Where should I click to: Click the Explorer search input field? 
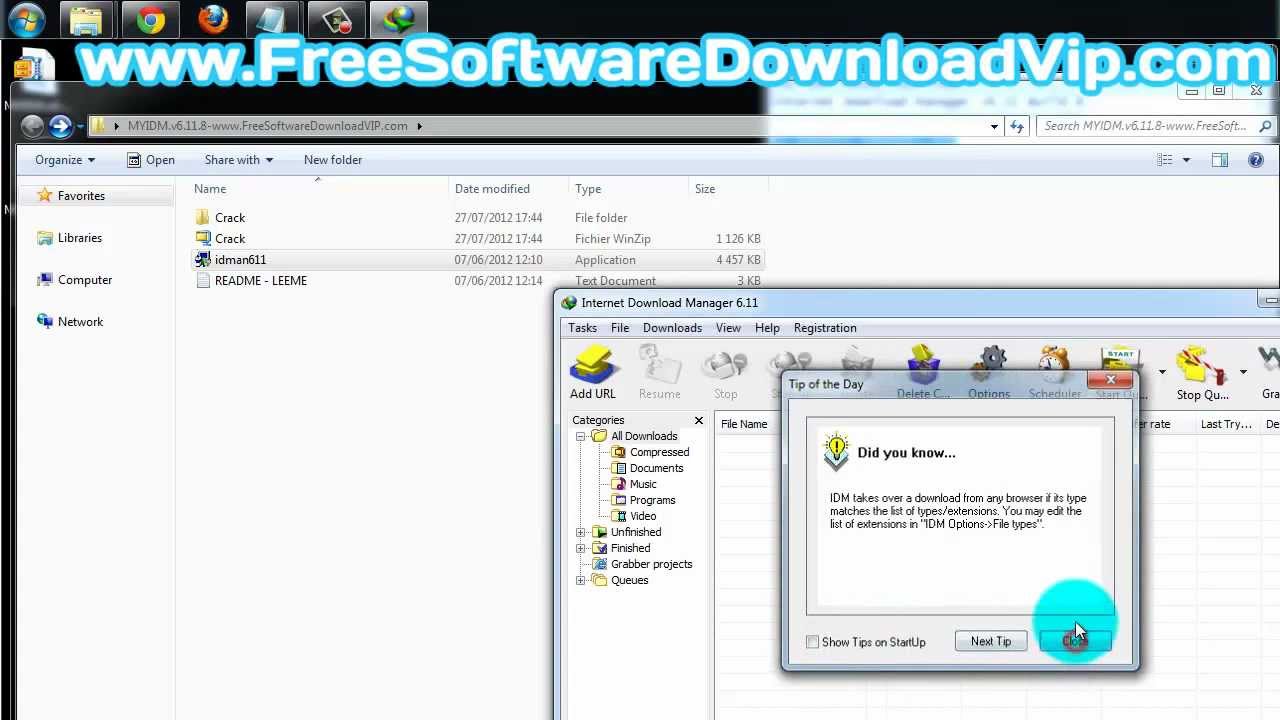[1155, 126]
